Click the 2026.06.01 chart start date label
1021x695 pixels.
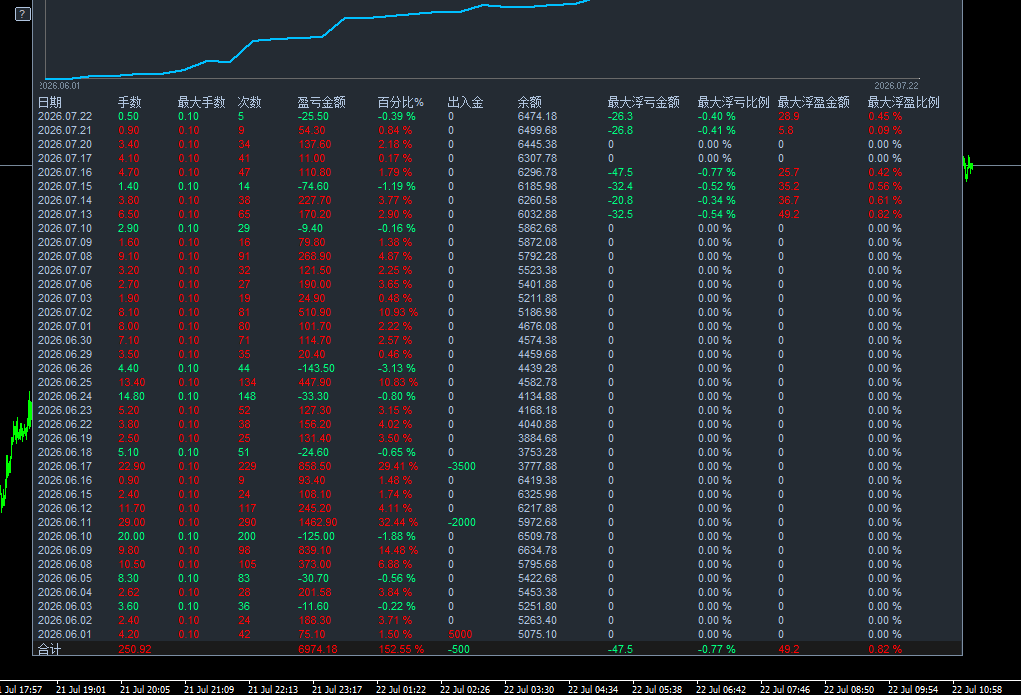pyautogui.click(x=60, y=86)
